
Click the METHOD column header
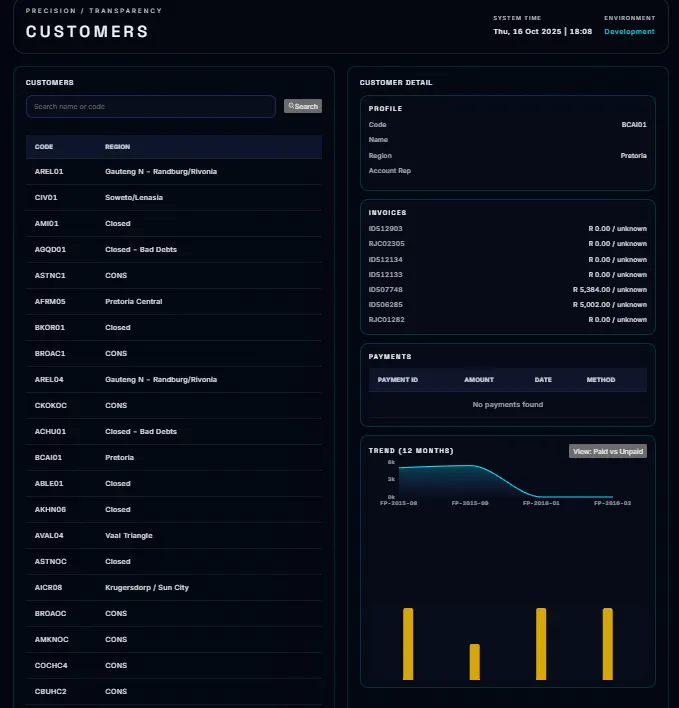[600, 380]
